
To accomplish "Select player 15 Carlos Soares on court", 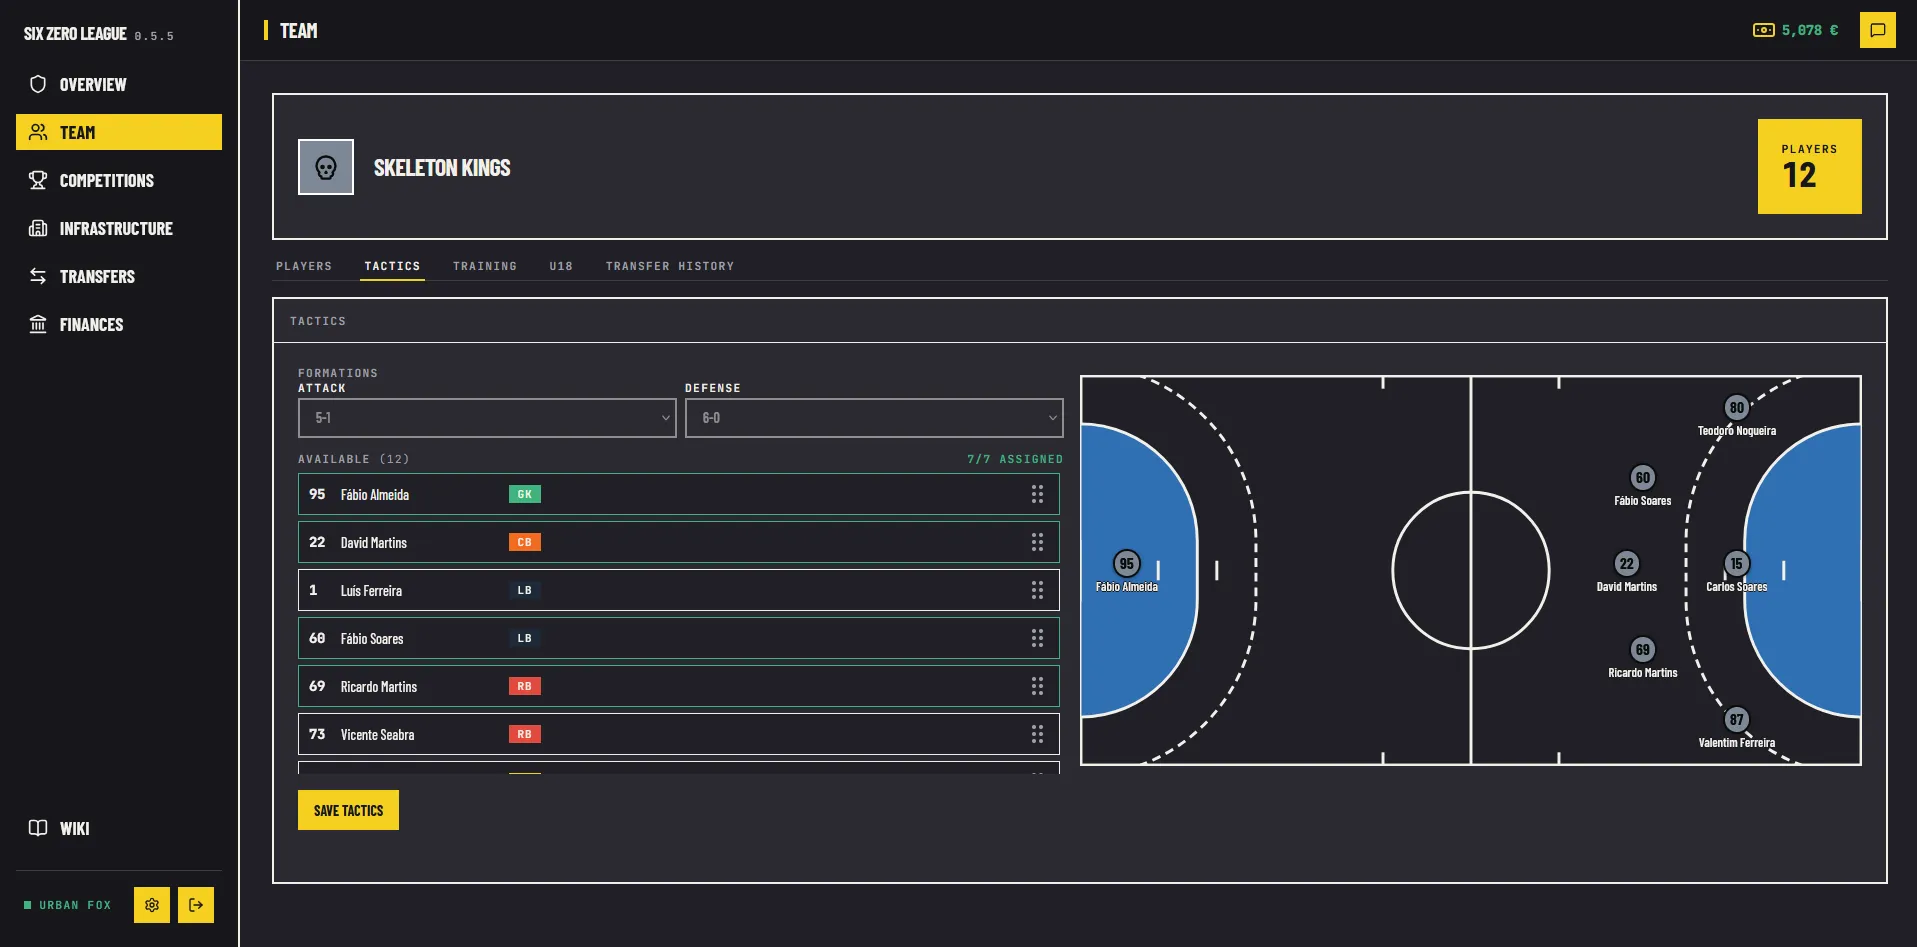I will tap(1737, 563).
